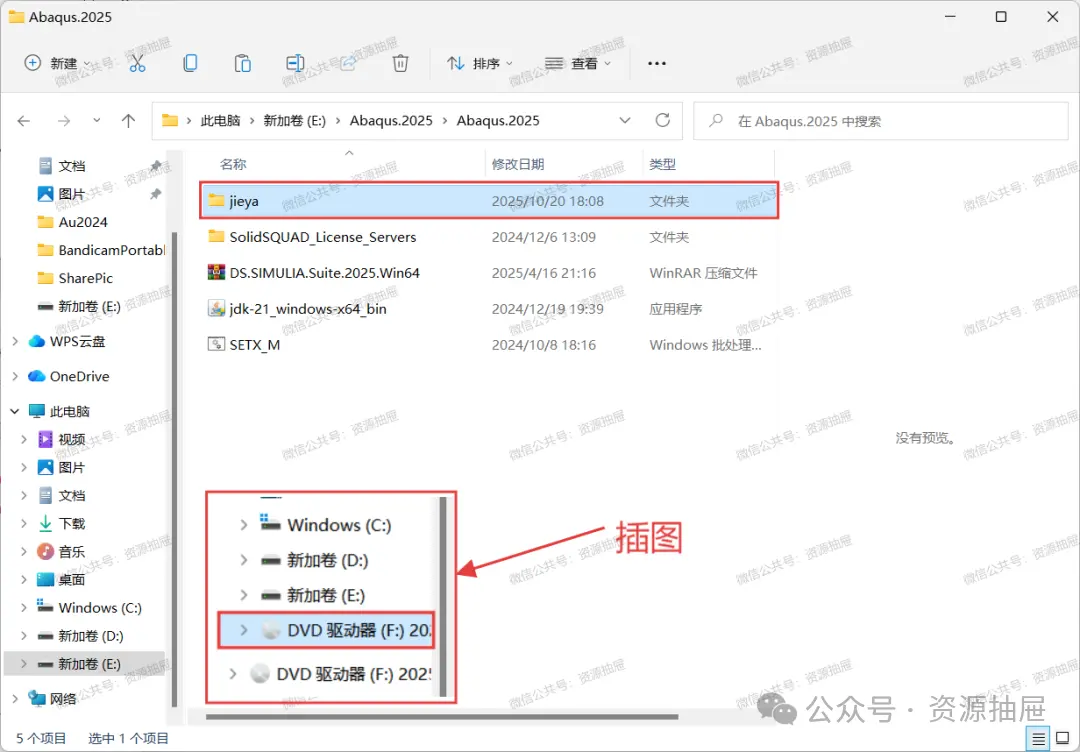The image size is (1080, 752).
Task: Click the Copy icon in toolbar
Action: (190, 63)
